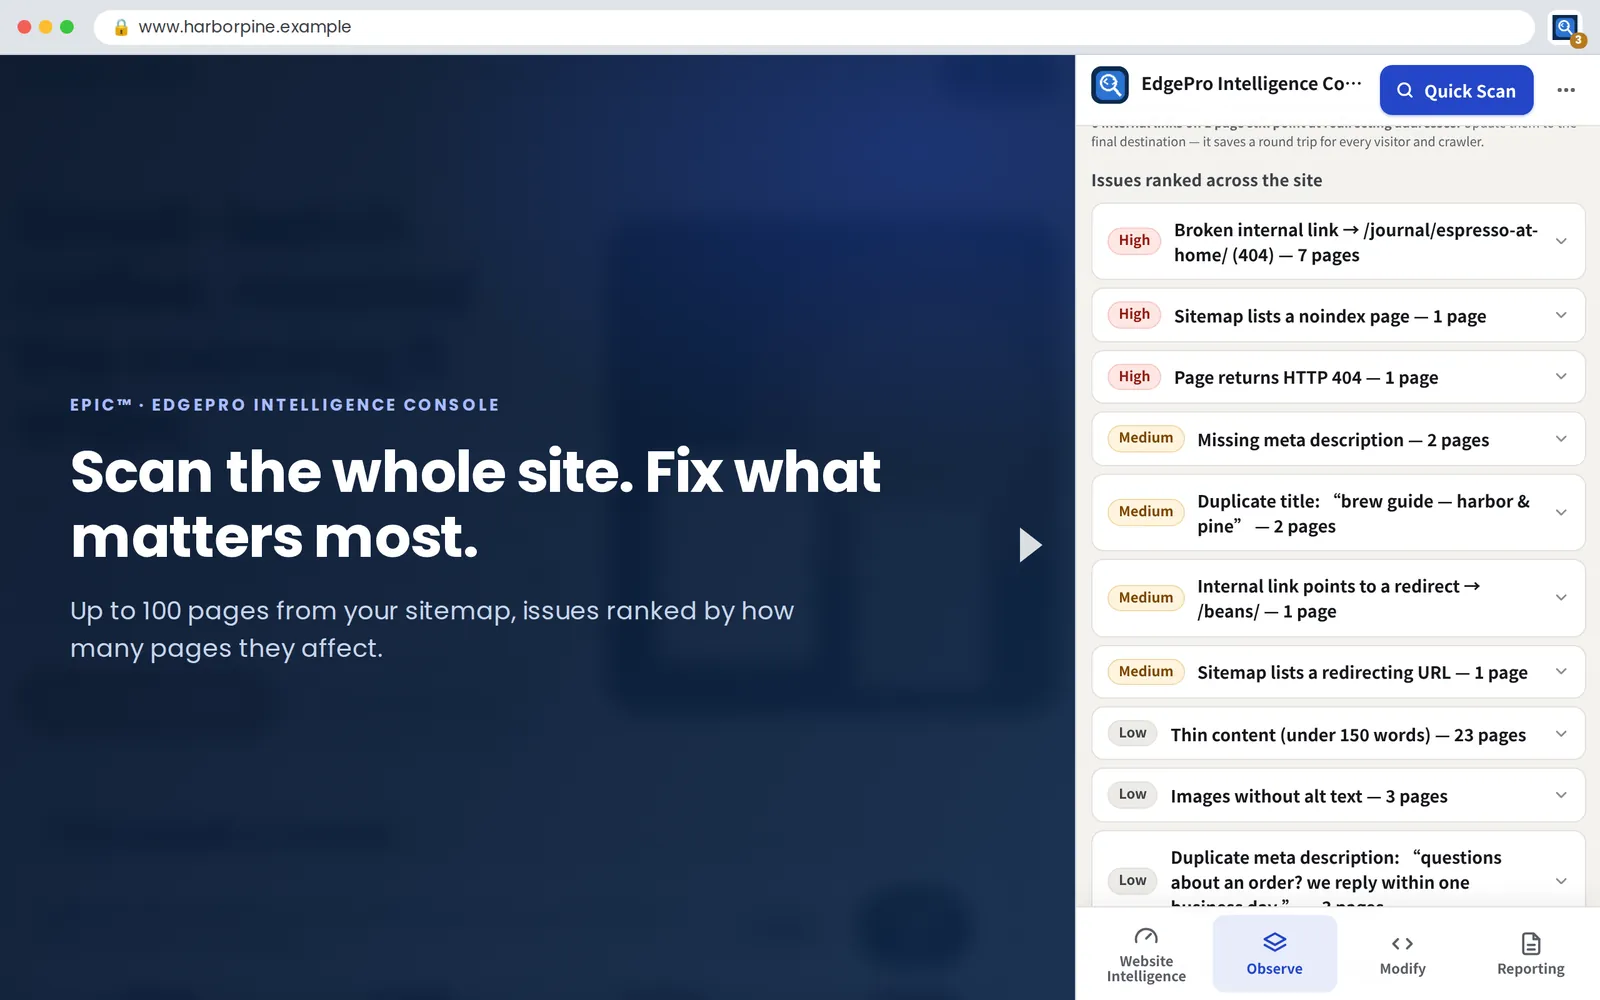This screenshot has width=1600, height=1000.
Task: Click the lock icon in the address bar
Action: coord(121,27)
